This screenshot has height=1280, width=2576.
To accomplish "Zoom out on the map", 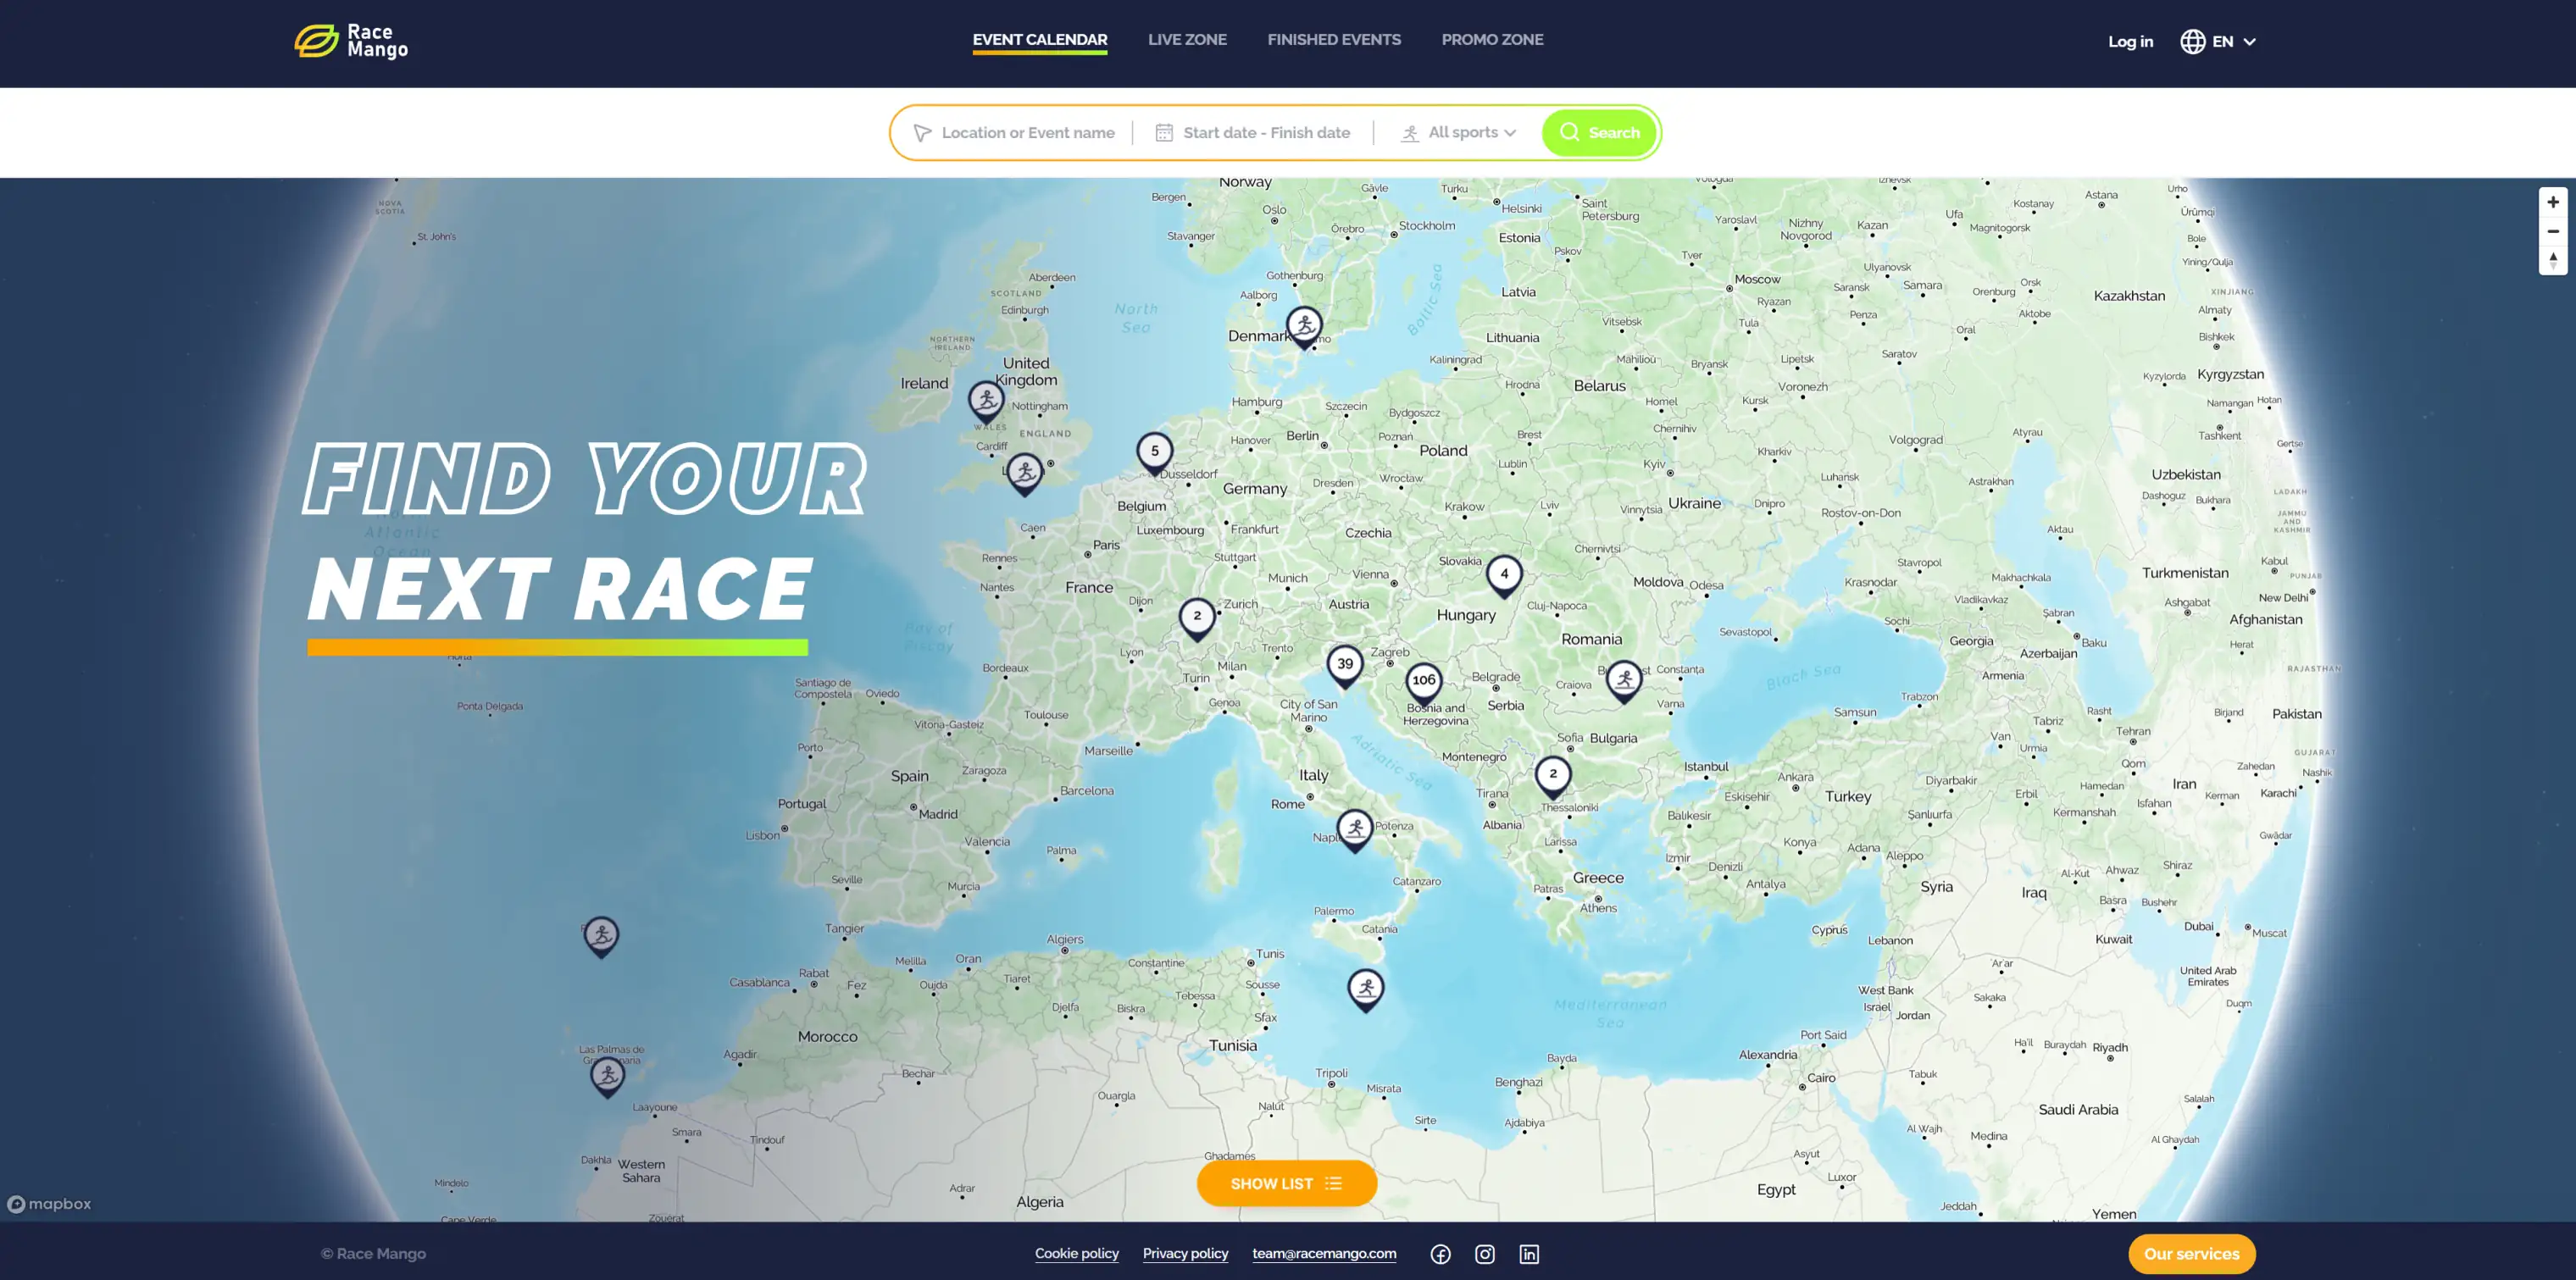I will coord(2552,231).
